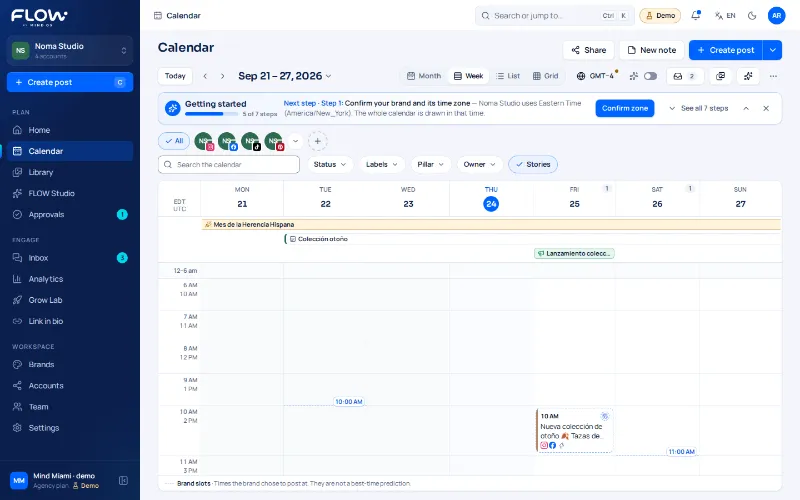Filter by the Pinterest account avatar
This screenshot has height=500, width=800.
click(274, 141)
